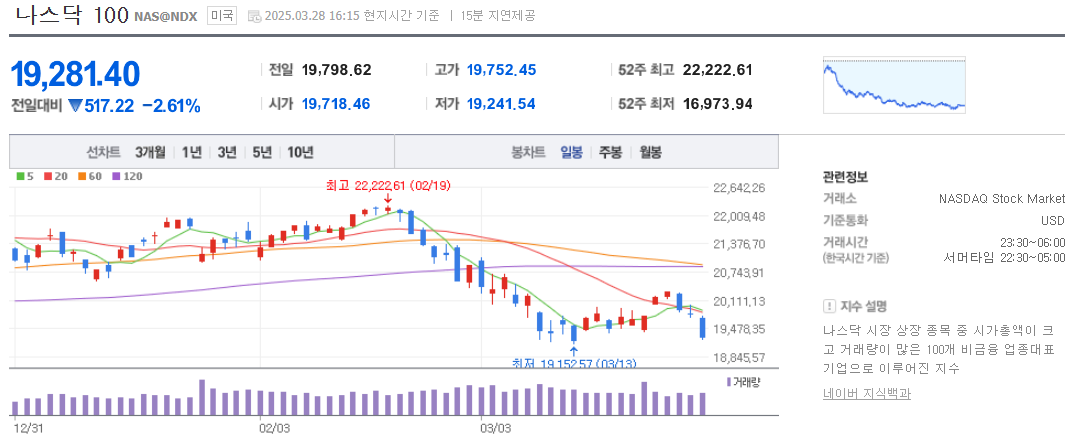Viewport: 1082px width, 436px height.
Task: Click the day high value 19,752.45
Action: 502,70
